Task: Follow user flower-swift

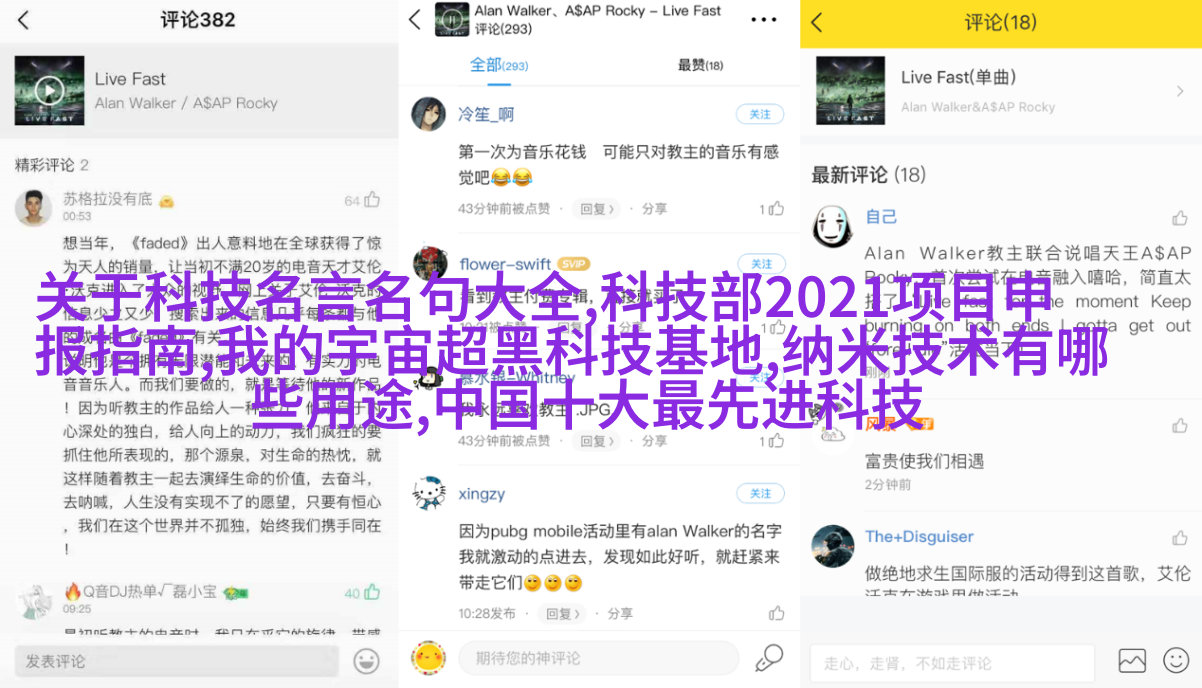Action: [x=761, y=264]
